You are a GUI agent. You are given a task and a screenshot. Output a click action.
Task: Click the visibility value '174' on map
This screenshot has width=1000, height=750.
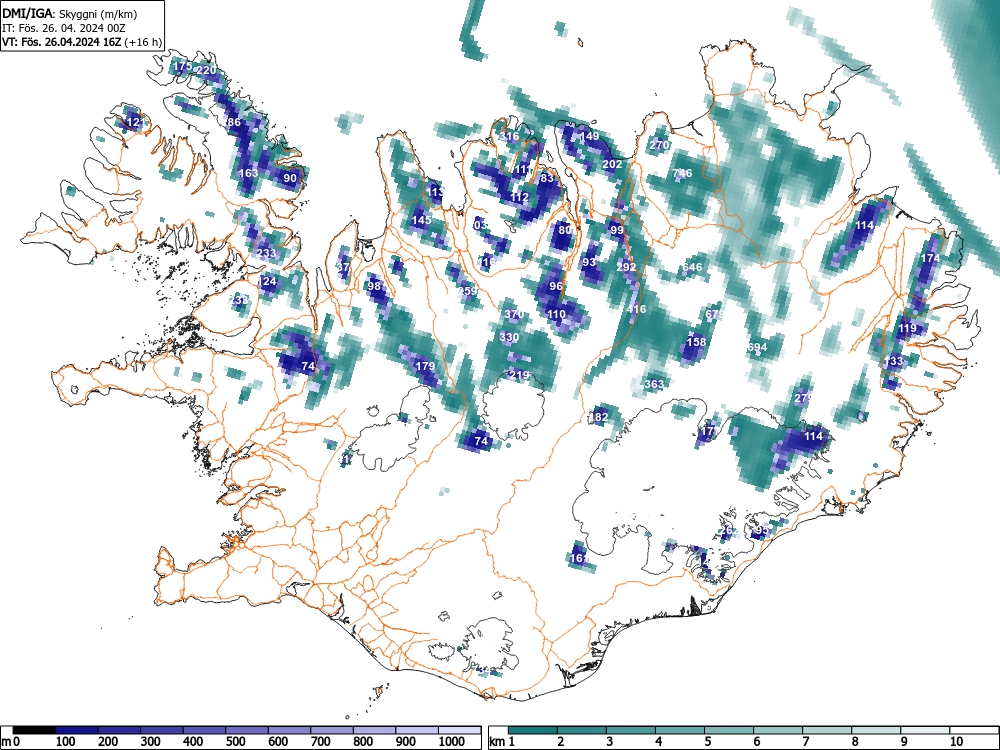point(930,258)
